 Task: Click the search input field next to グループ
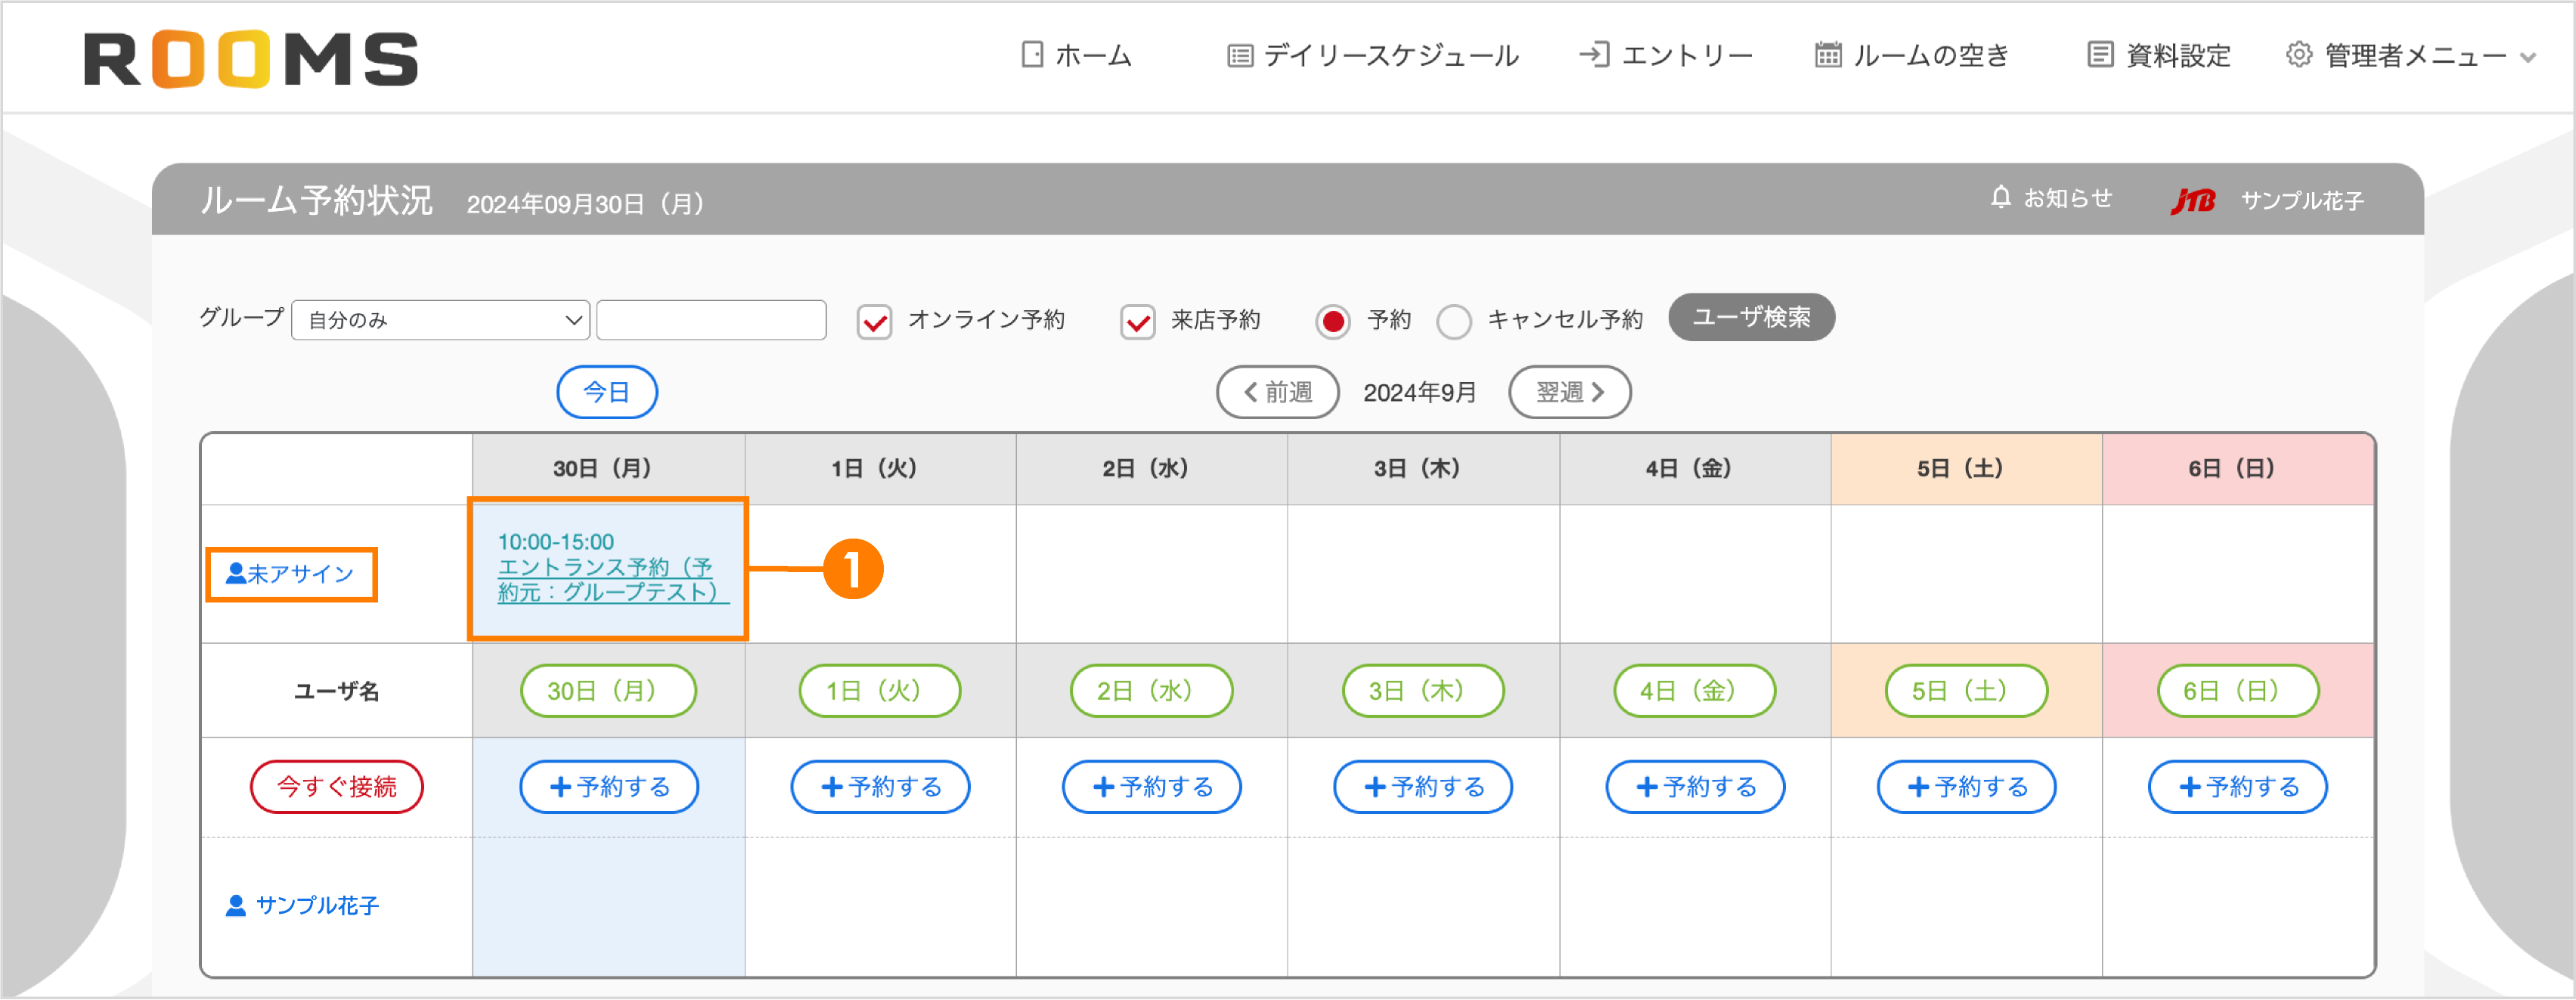(x=711, y=320)
